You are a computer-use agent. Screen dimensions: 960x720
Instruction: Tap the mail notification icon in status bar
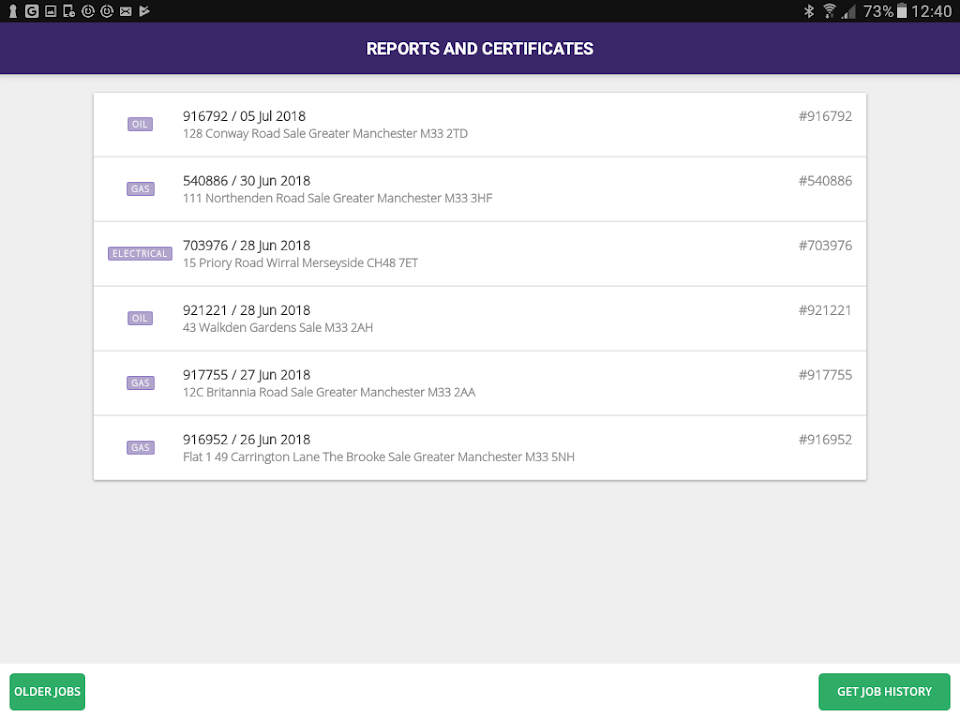[x=125, y=11]
